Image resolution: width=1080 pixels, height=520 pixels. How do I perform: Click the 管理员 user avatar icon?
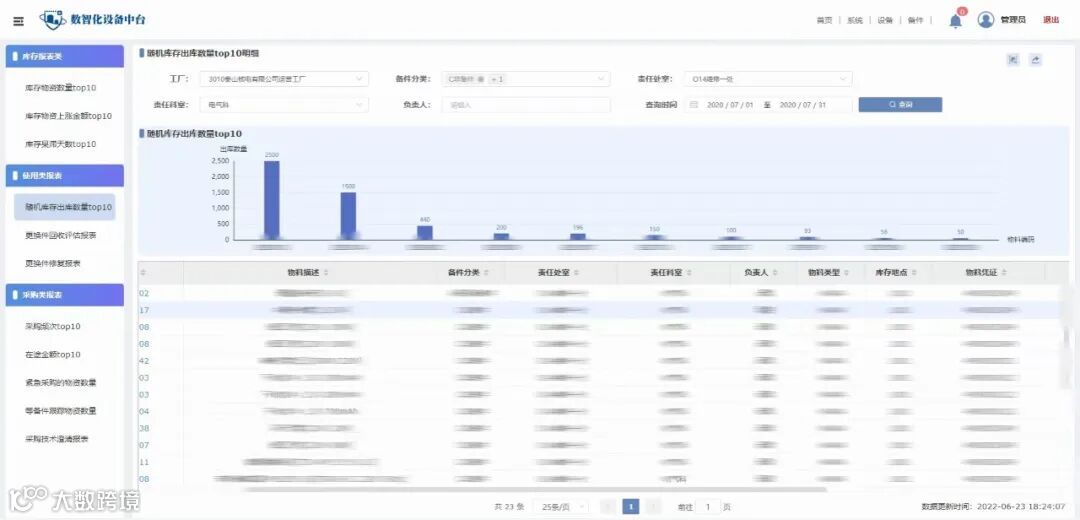coord(986,20)
